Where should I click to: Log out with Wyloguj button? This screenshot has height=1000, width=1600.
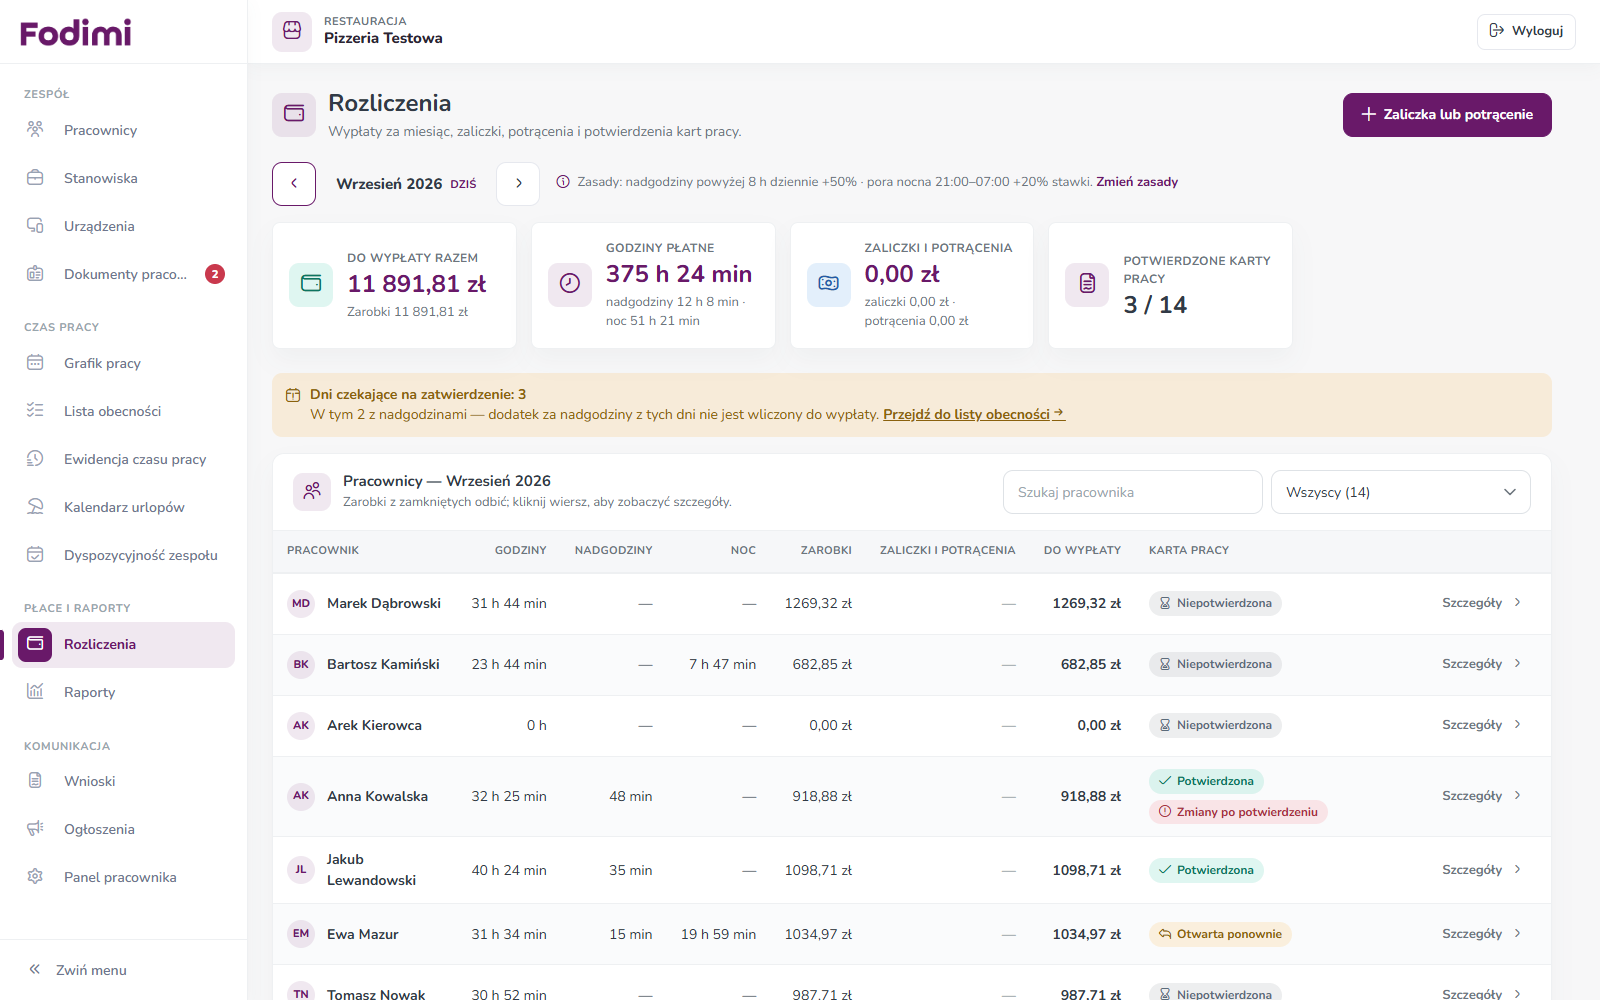pyautogui.click(x=1526, y=31)
